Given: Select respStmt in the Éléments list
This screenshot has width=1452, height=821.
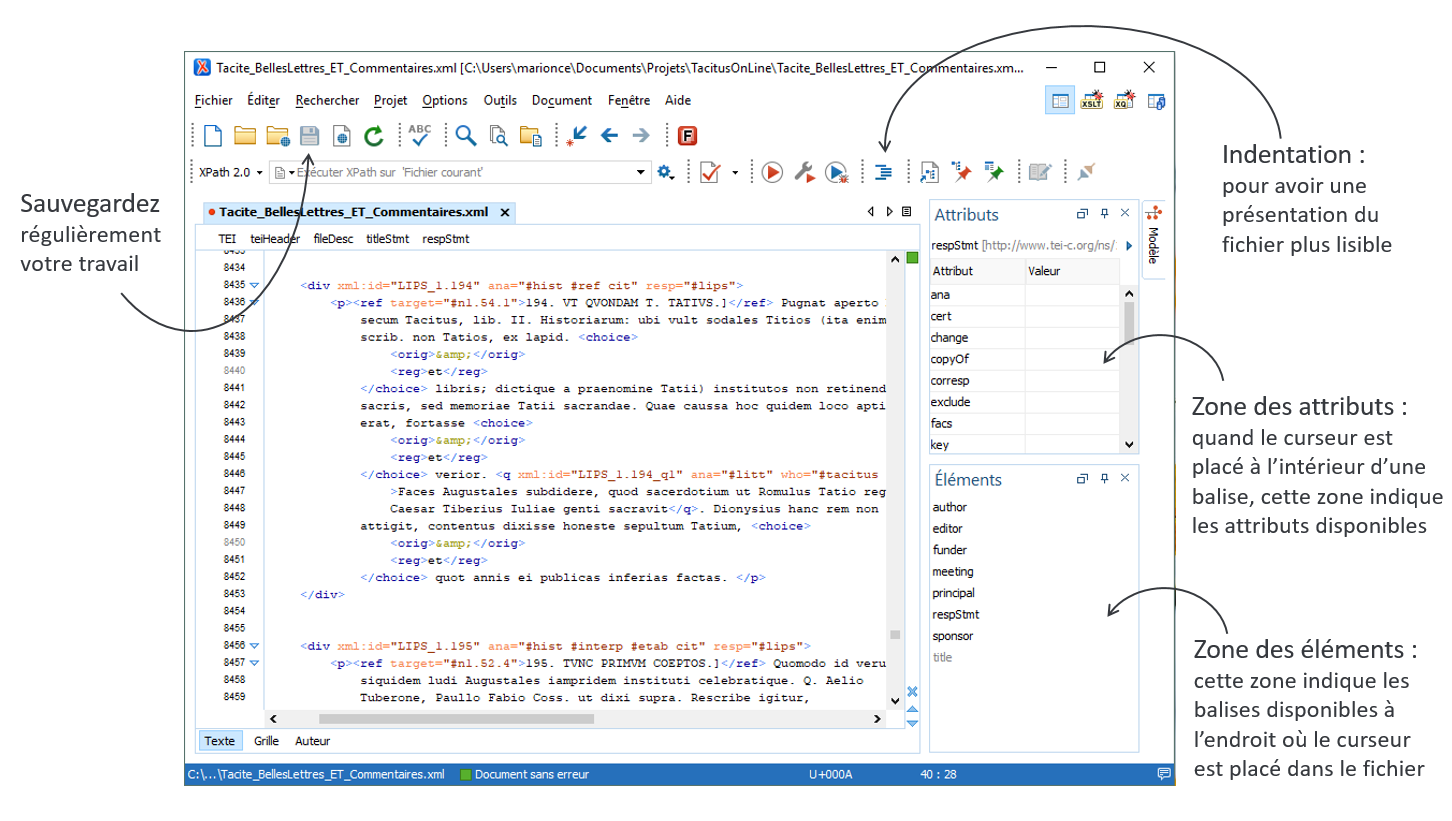Looking at the screenshot, I should pyautogui.click(x=955, y=615).
